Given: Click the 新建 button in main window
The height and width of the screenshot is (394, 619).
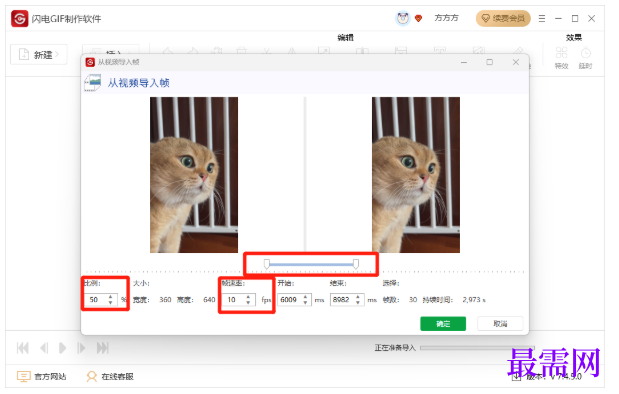Looking at the screenshot, I should pos(39,54).
